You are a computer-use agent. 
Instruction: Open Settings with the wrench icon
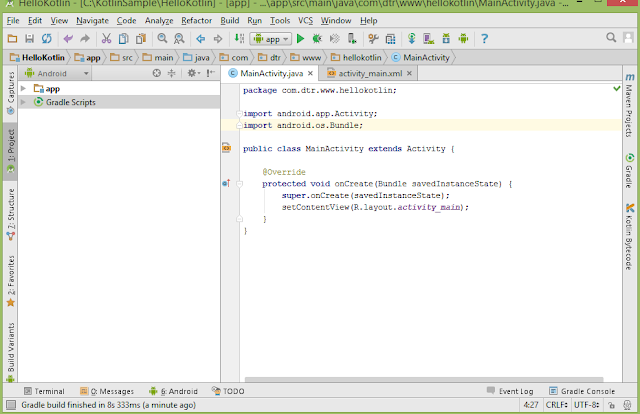click(373, 39)
